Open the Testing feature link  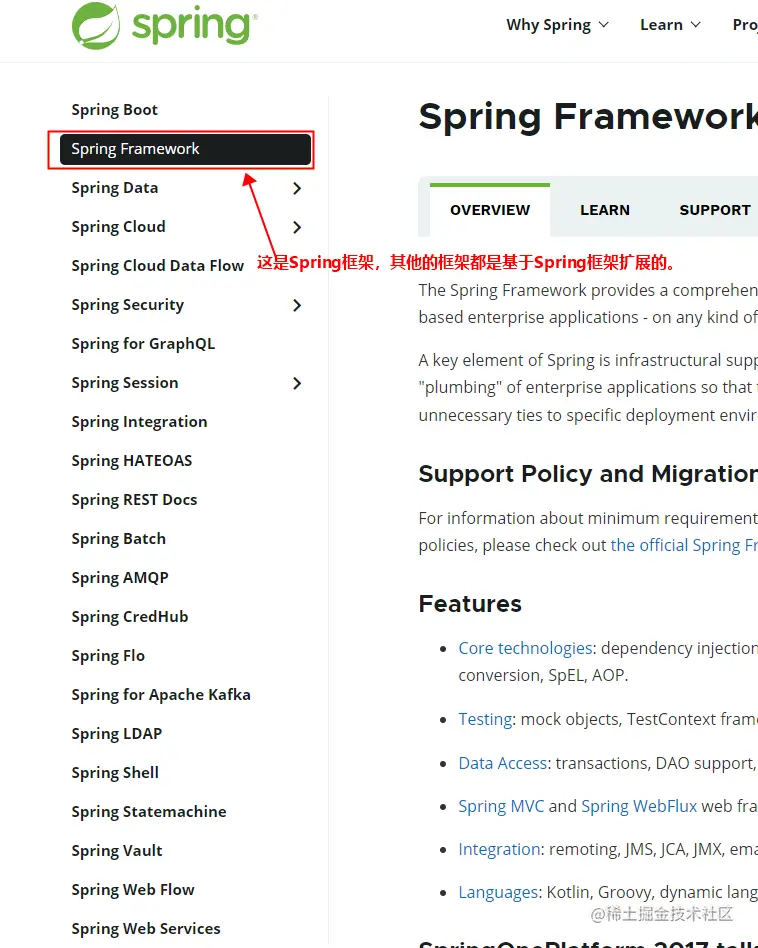(x=485, y=719)
